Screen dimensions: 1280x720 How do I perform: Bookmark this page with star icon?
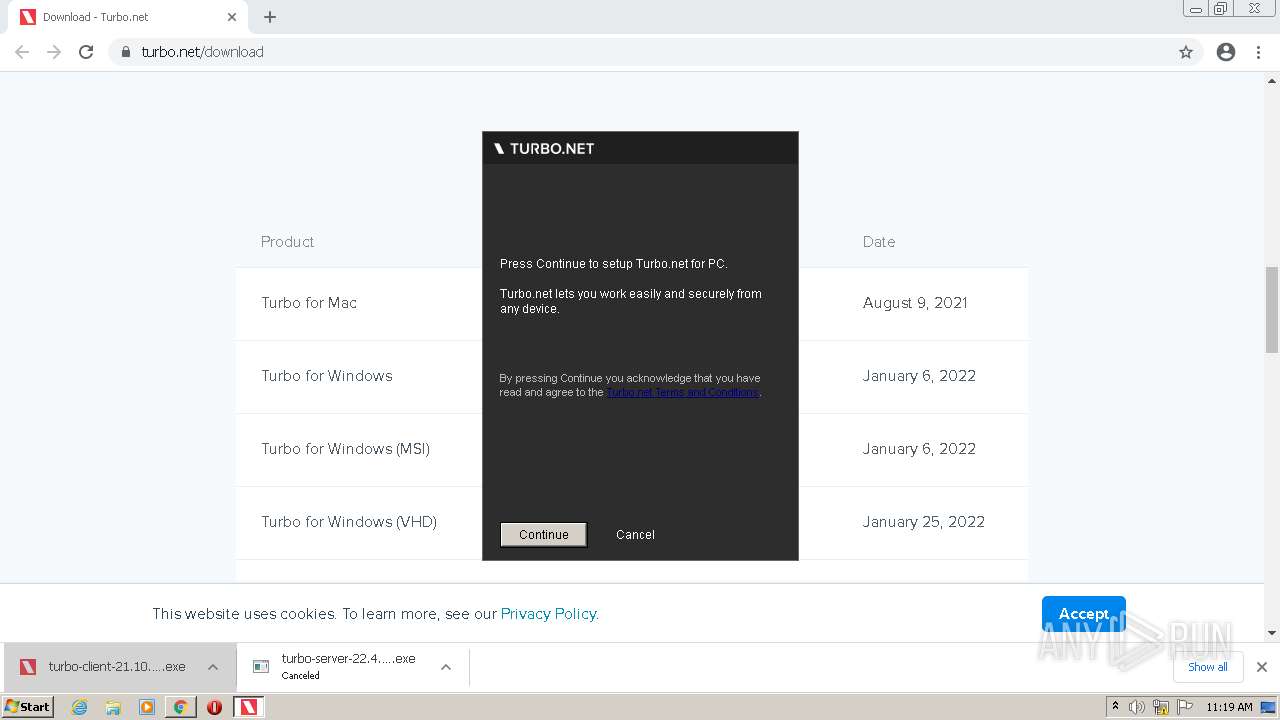pos(1186,52)
